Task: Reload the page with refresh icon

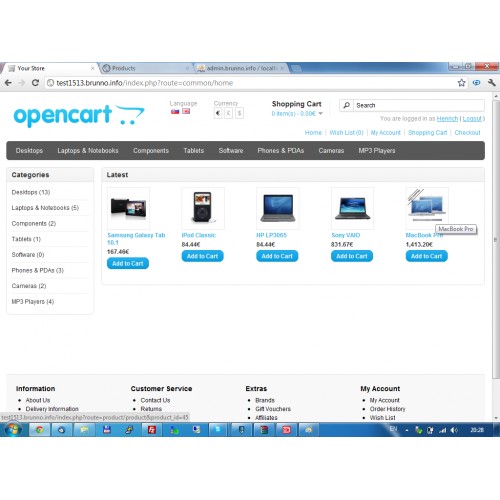Action: [35, 83]
